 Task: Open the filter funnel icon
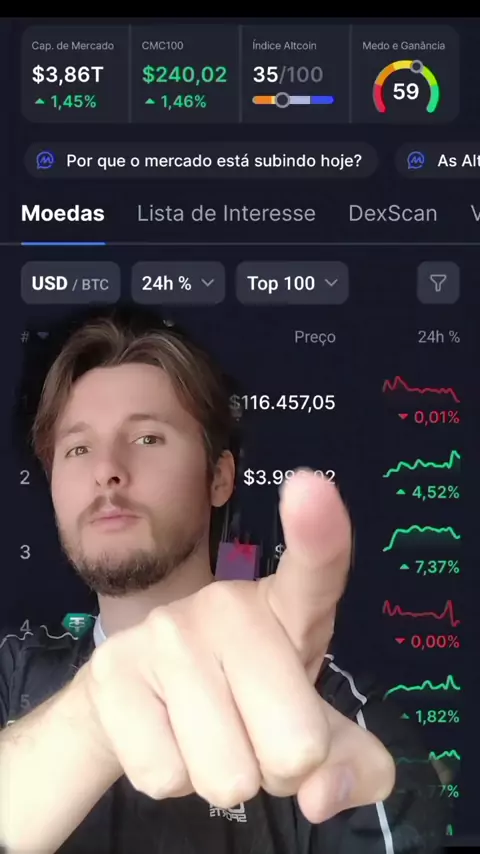coord(438,283)
